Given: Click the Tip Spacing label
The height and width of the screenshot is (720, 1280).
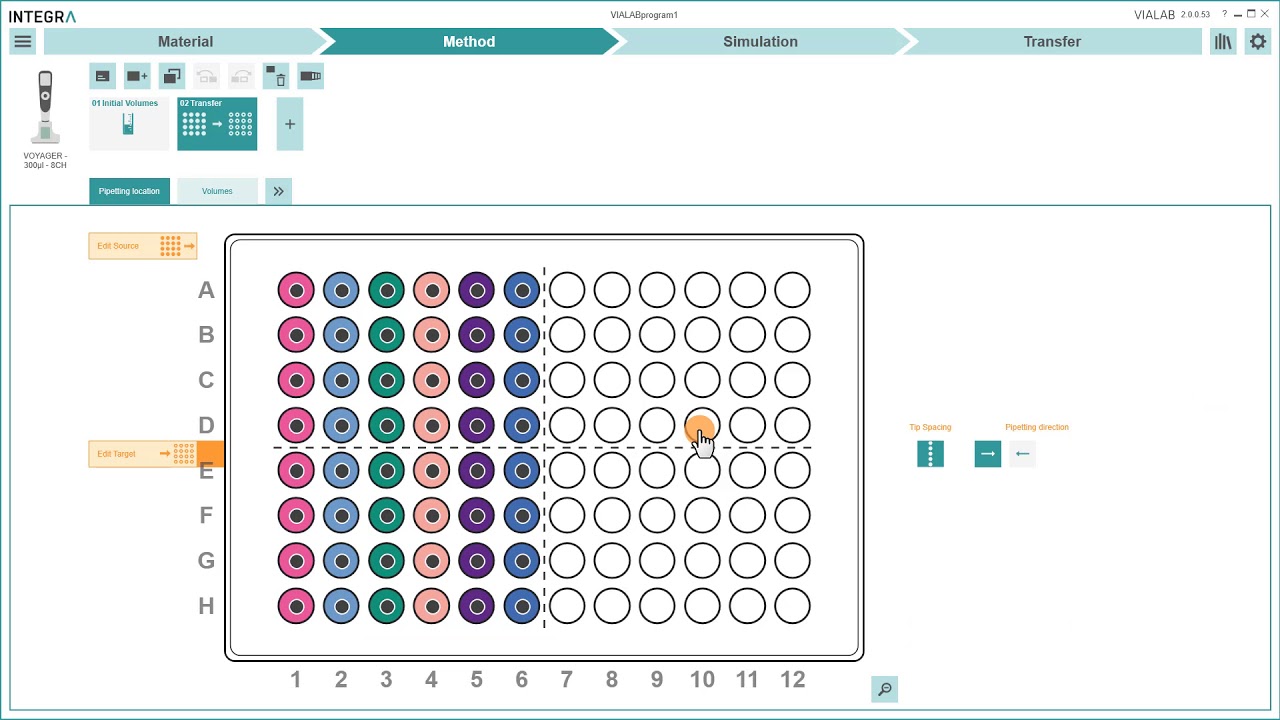Looking at the screenshot, I should (930, 427).
